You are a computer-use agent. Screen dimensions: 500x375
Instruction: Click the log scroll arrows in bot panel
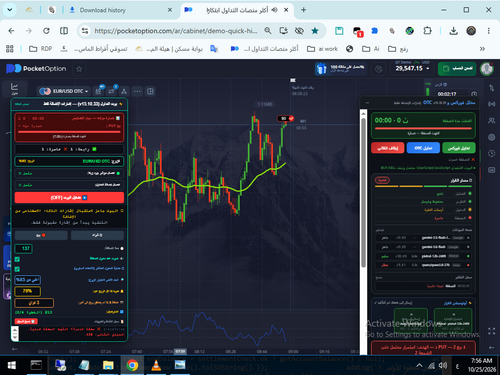15,333
